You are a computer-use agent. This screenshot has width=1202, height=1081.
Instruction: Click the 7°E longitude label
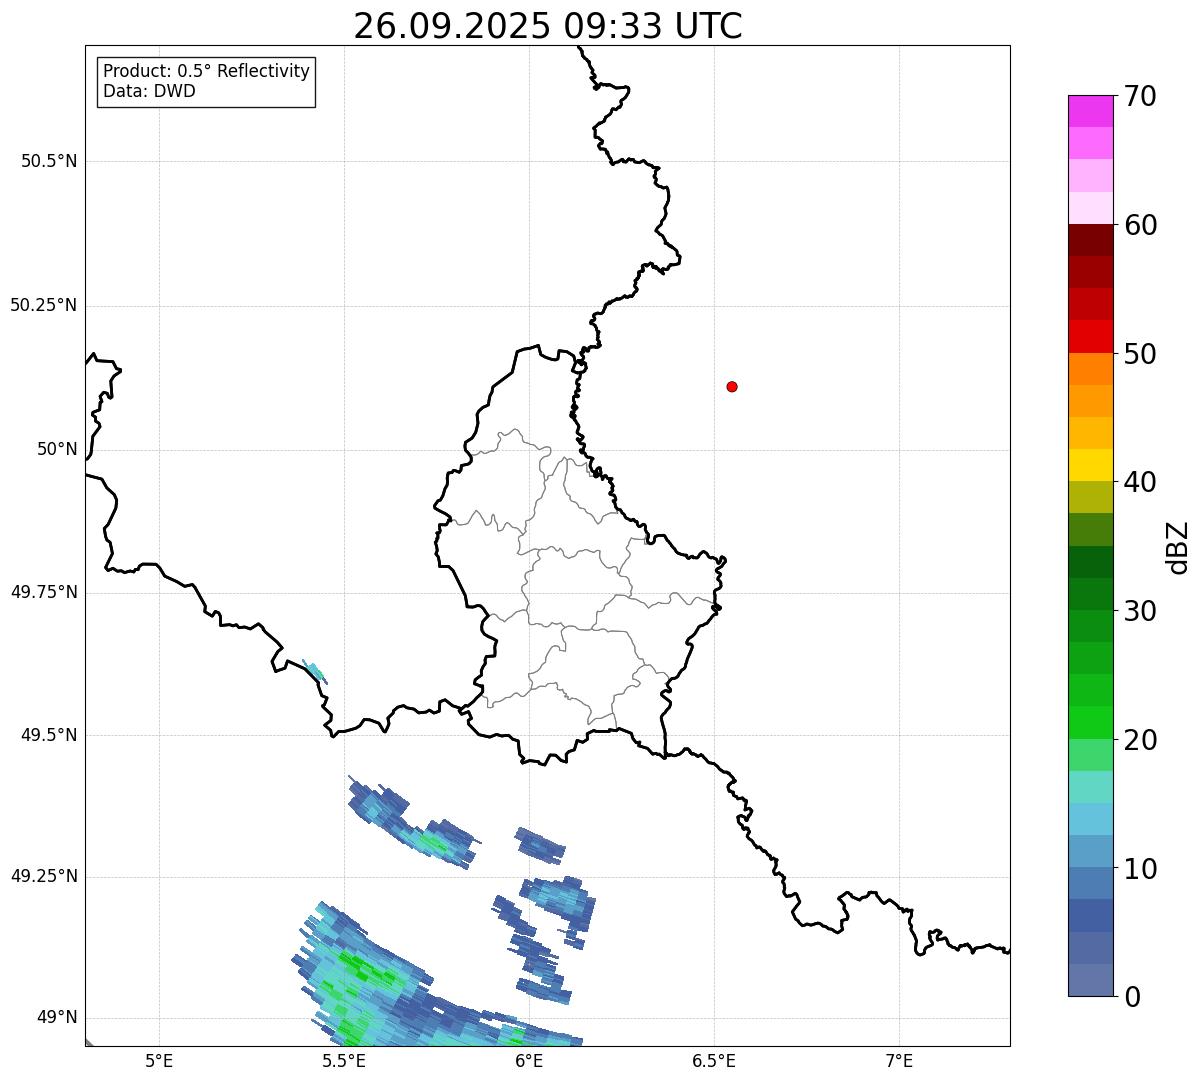[x=899, y=1061]
